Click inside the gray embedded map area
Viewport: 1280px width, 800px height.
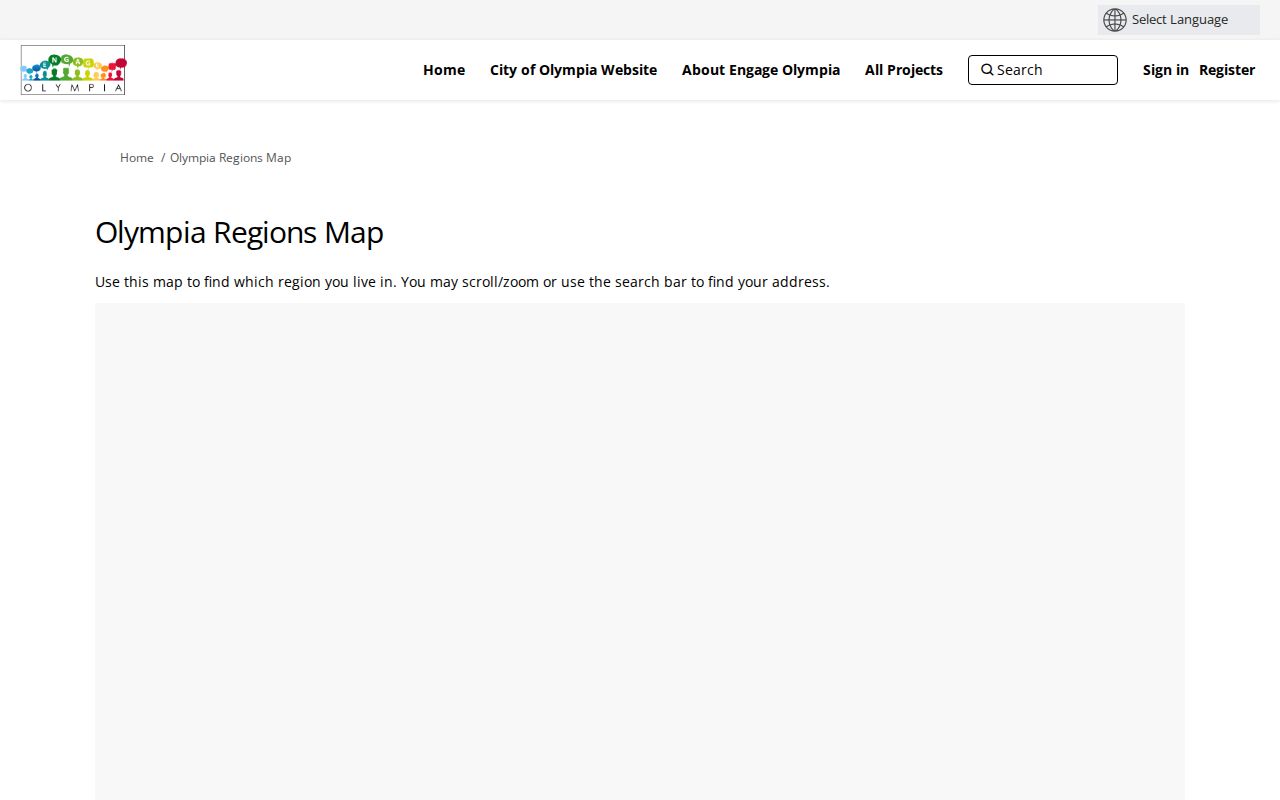tap(640, 551)
